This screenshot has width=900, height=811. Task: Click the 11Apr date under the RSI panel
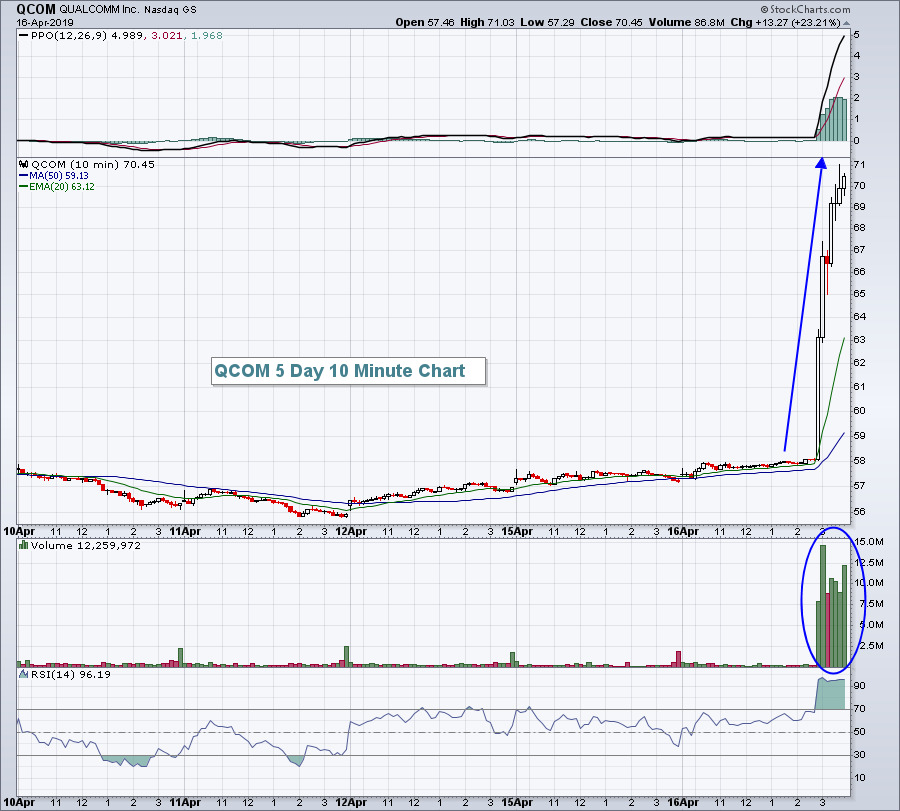coord(185,802)
